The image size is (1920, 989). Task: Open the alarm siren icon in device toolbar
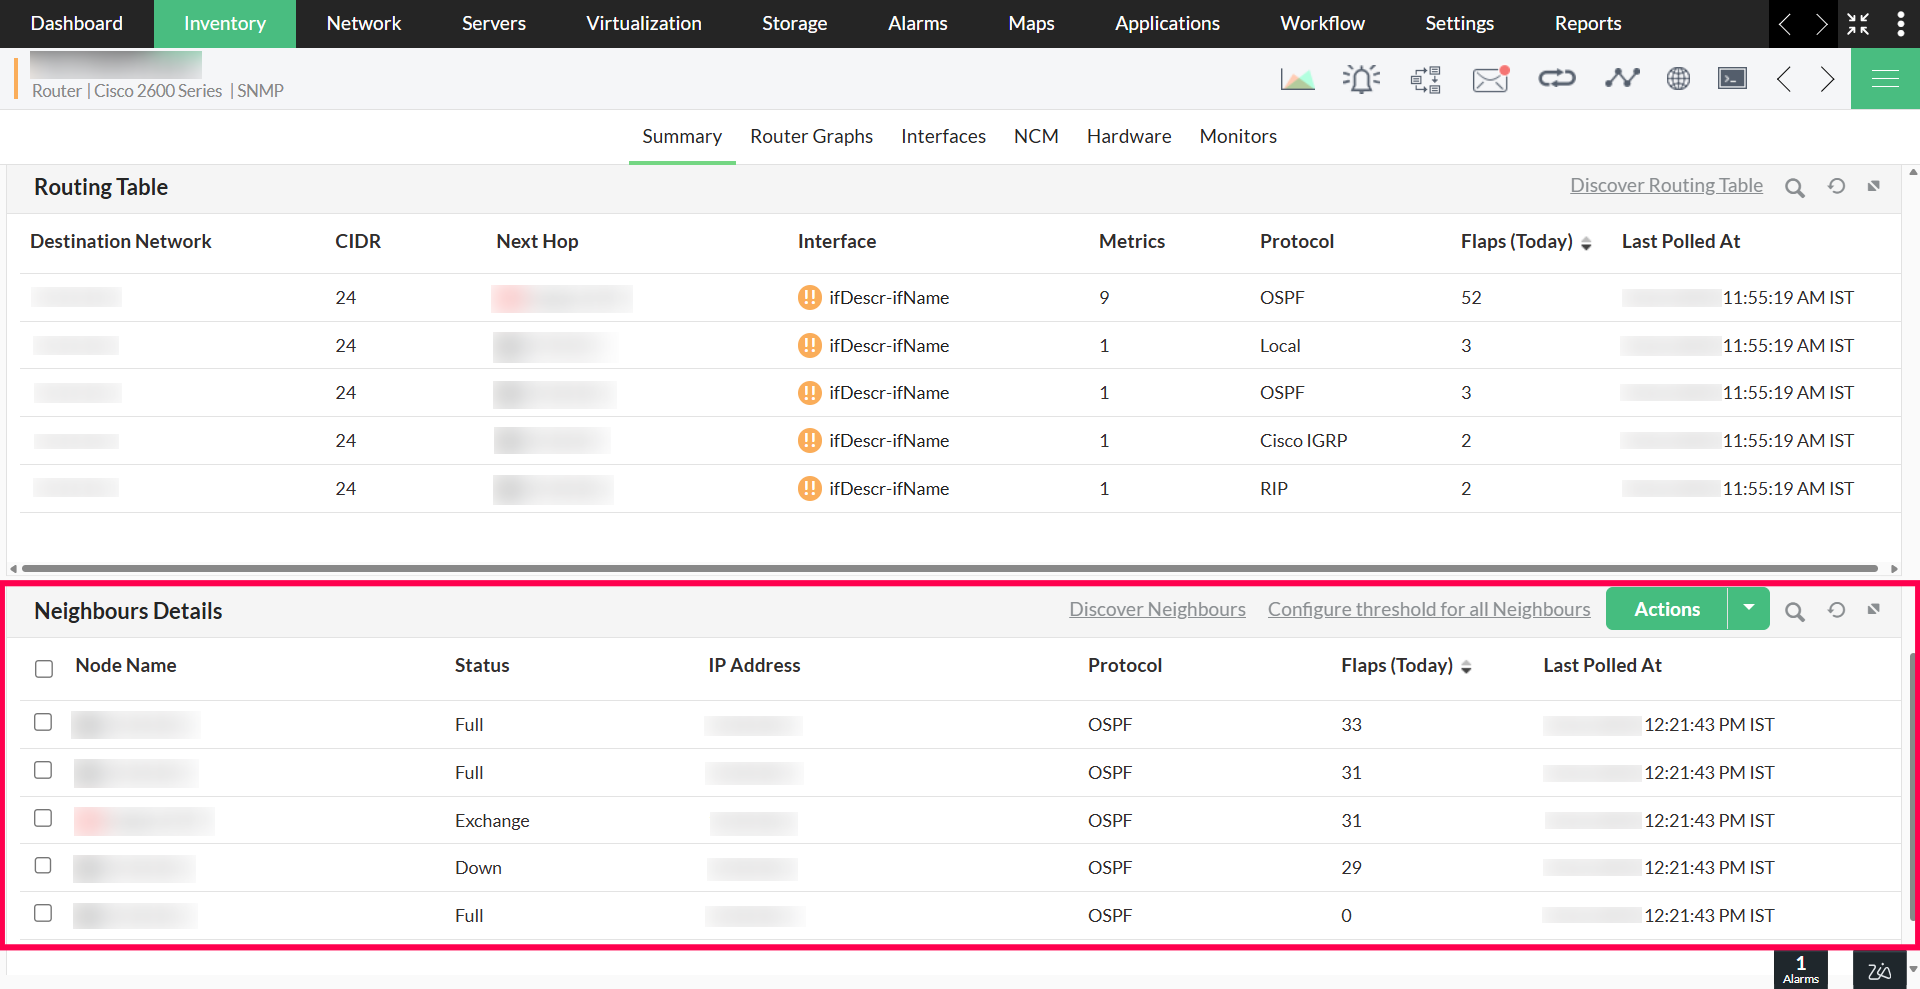(x=1361, y=78)
